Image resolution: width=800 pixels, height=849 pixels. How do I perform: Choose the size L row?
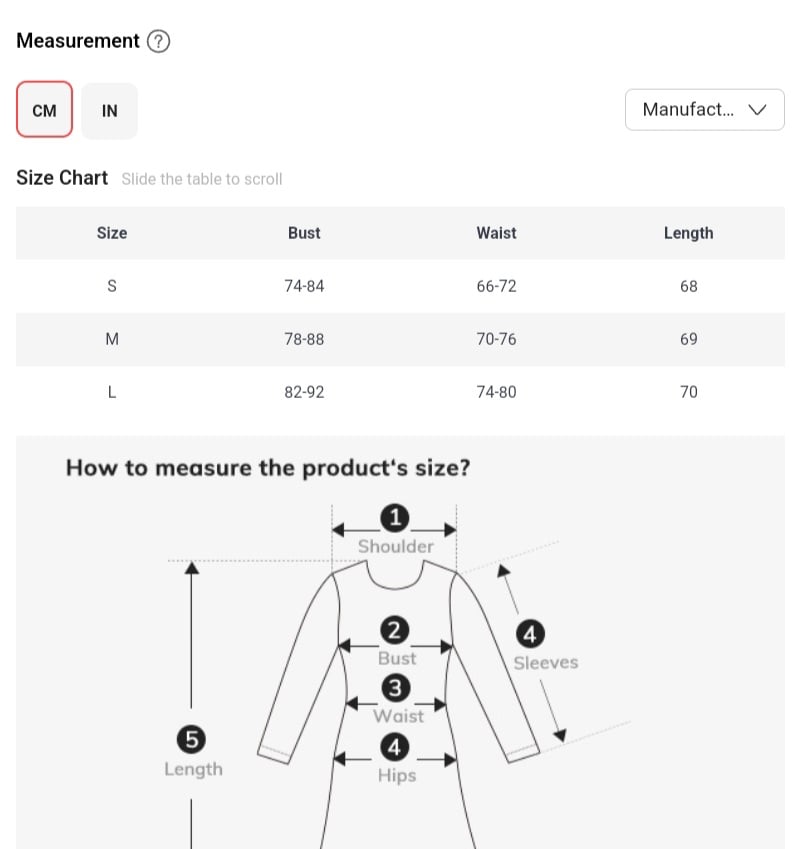pyautogui.click(x=400, y=392)
